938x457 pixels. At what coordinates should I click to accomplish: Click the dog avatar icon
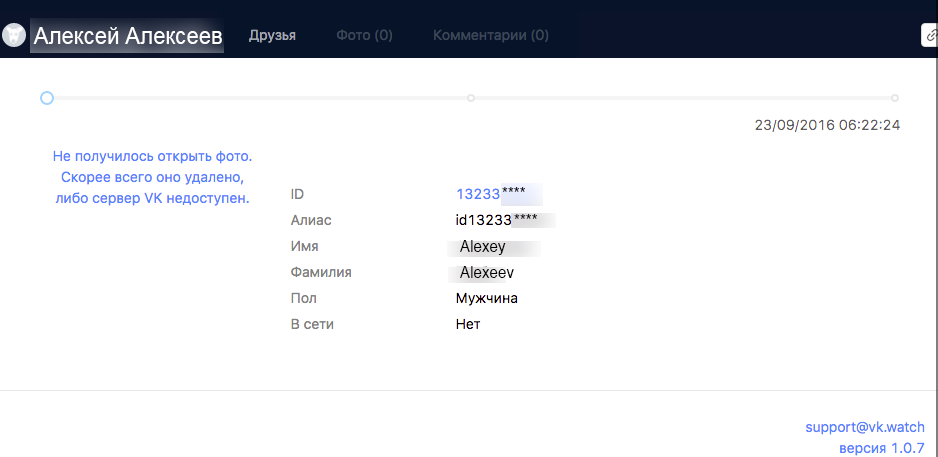pos(13,35)
